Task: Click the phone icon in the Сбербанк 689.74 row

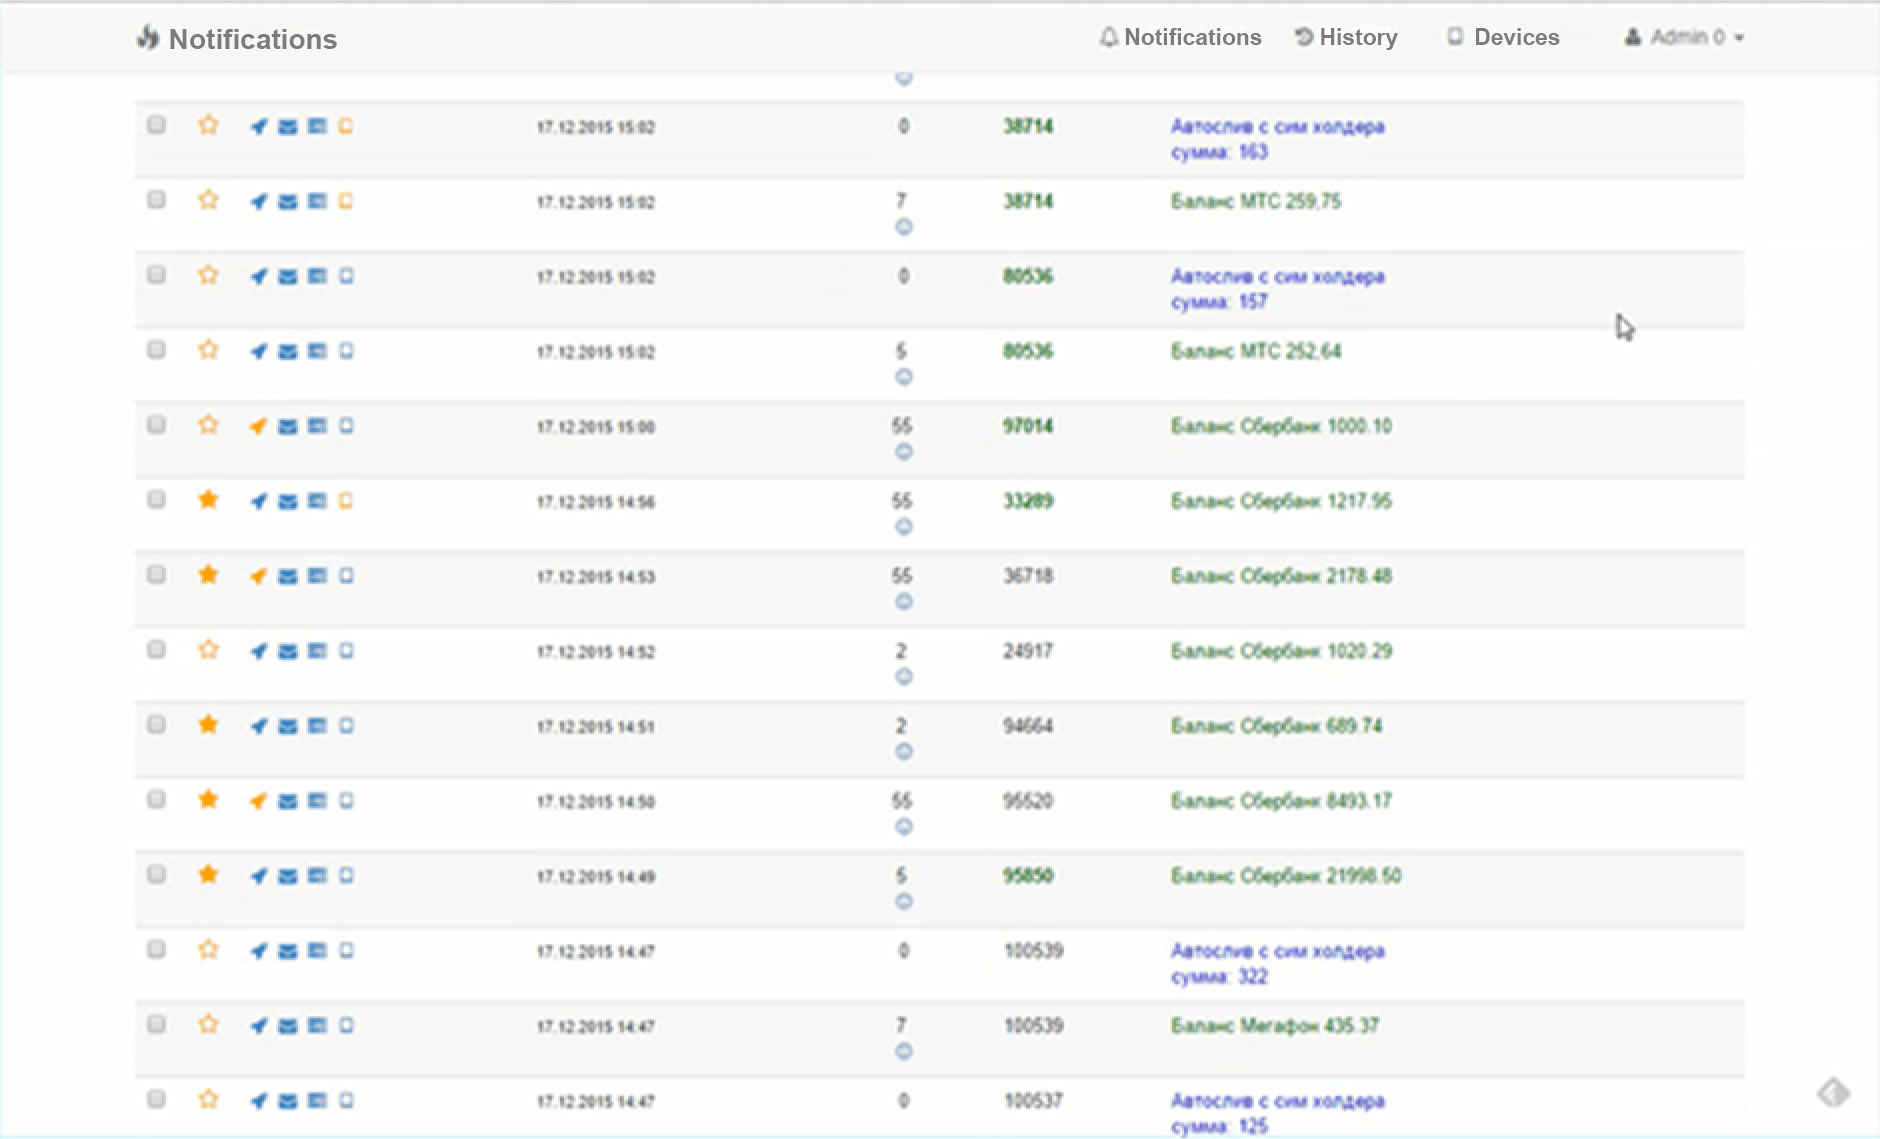Action: (x=346, y=726)
